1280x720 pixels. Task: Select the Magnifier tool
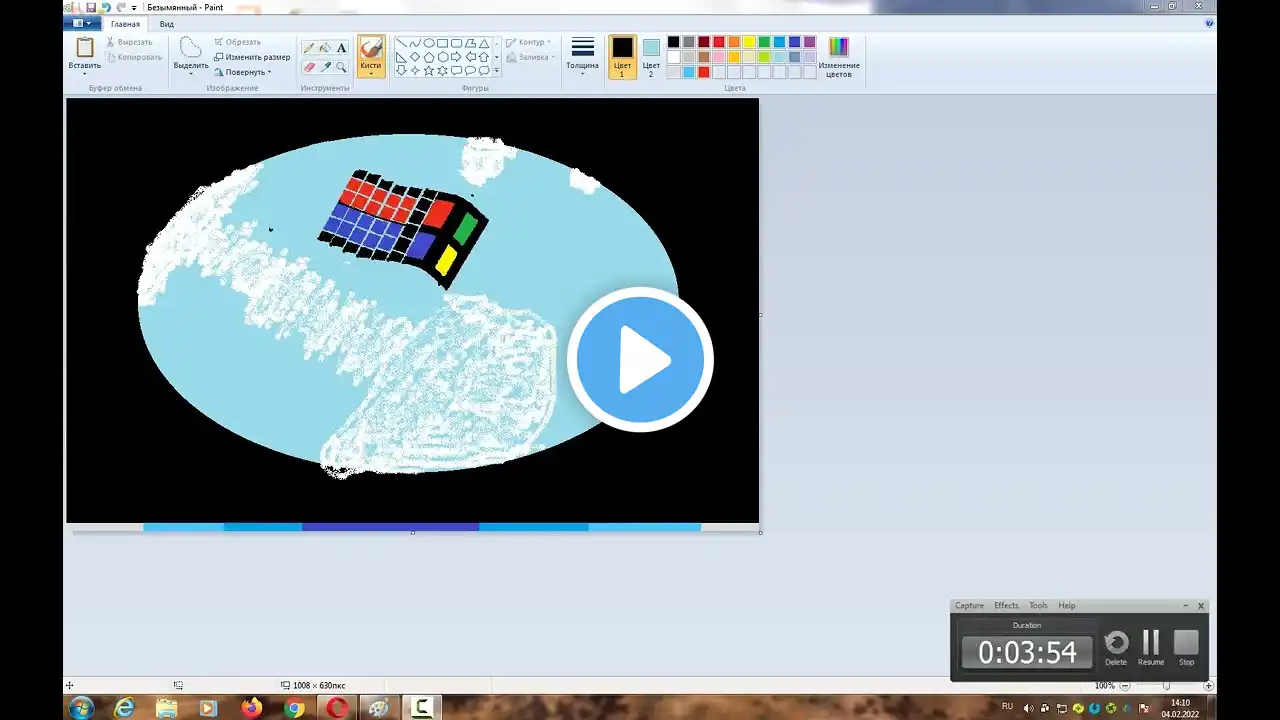point(341,67)
